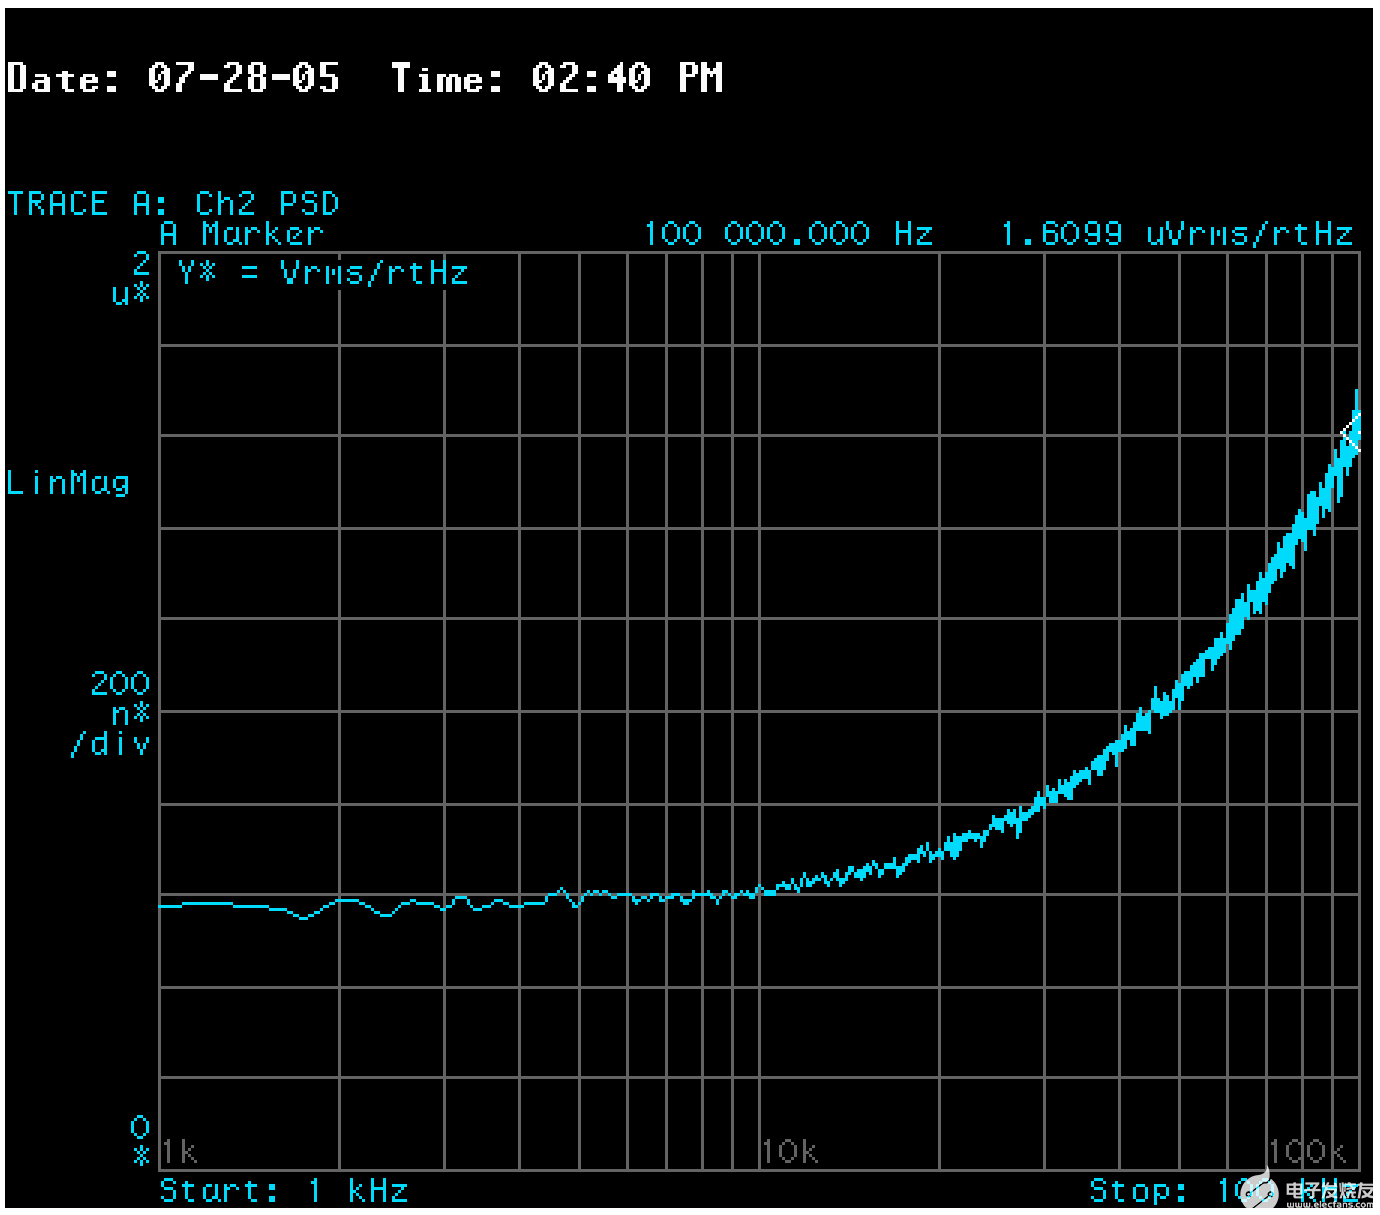Select the TRACE A: Ch2 PSD label

pos(173,204)
